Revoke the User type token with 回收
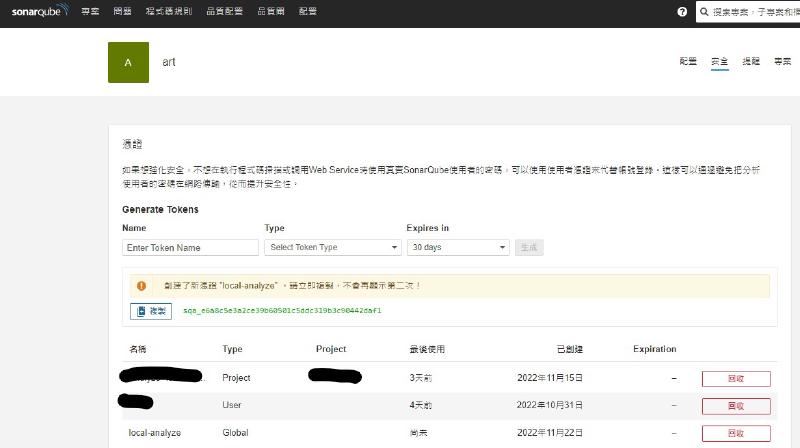The width and height of the screenshot is (800, 448). pos(735,405)
